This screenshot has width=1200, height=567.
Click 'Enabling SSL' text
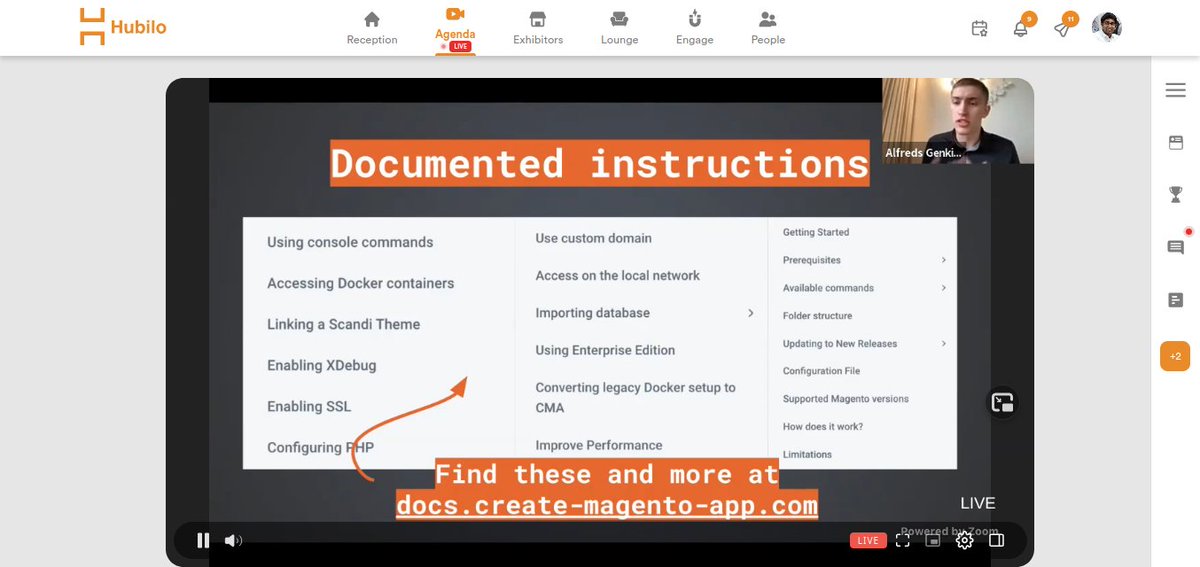(309, 406)
